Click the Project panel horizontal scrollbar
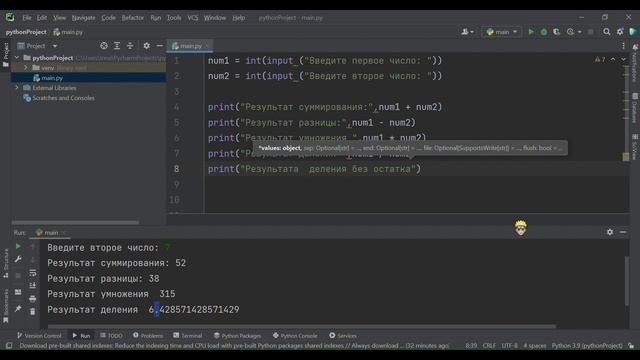The width and height of the screenshot is (640, 360). [75, 223]
